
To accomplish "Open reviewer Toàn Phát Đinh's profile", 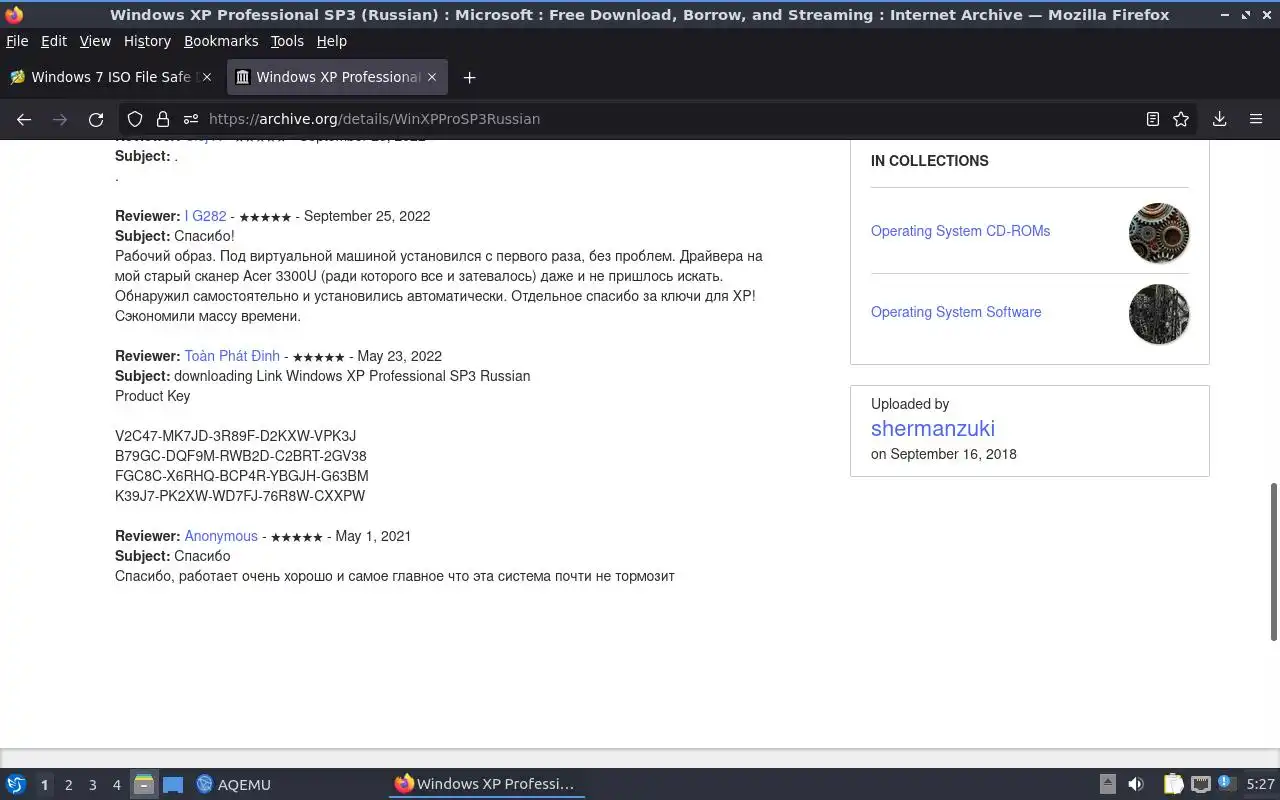I will click(232, 356).
